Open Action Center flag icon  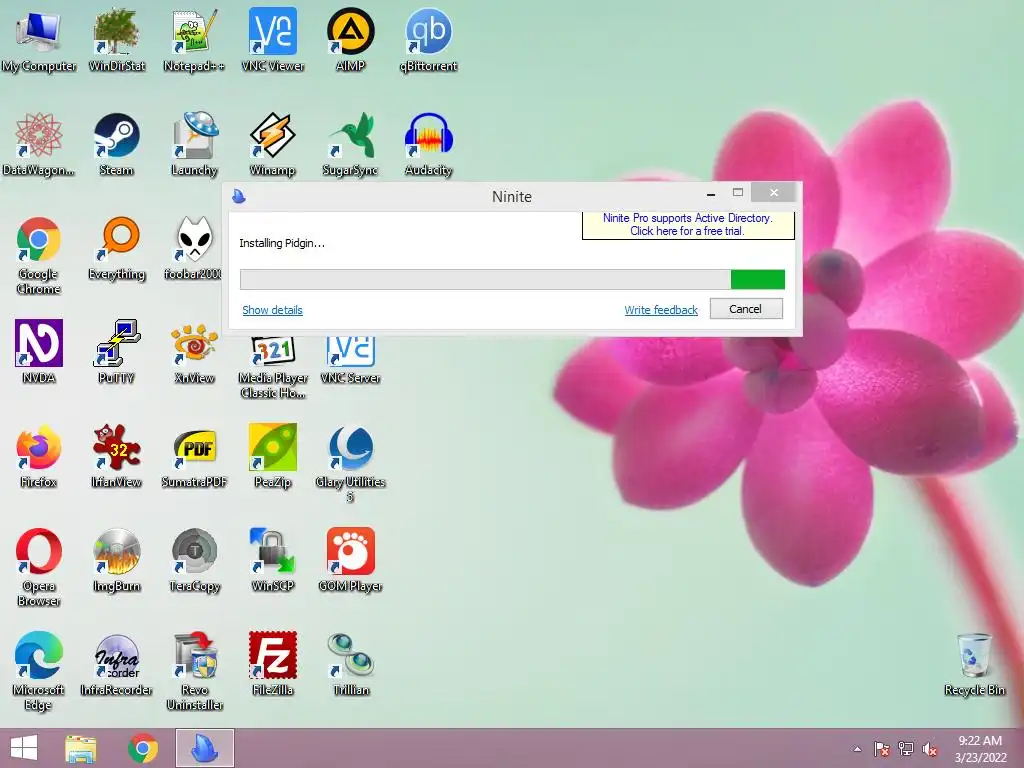(x=881, y=749)
